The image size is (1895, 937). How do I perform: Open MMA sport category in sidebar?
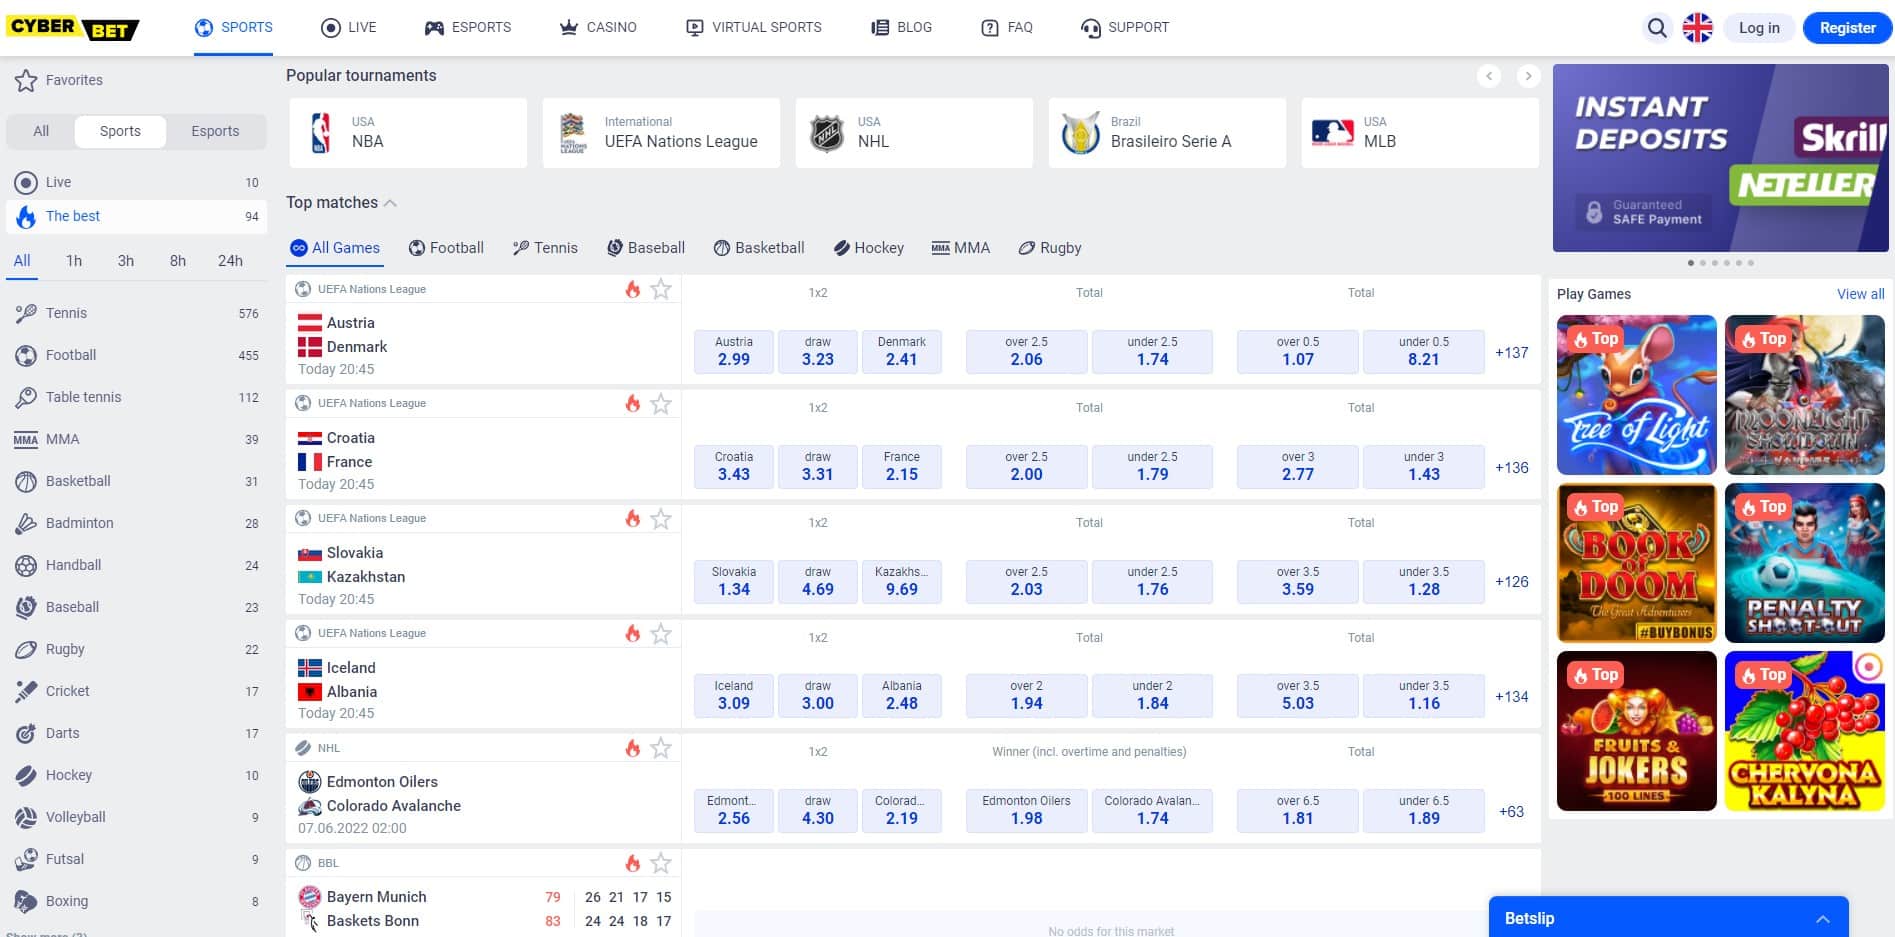pyautogui.click(x=137, y=439)
